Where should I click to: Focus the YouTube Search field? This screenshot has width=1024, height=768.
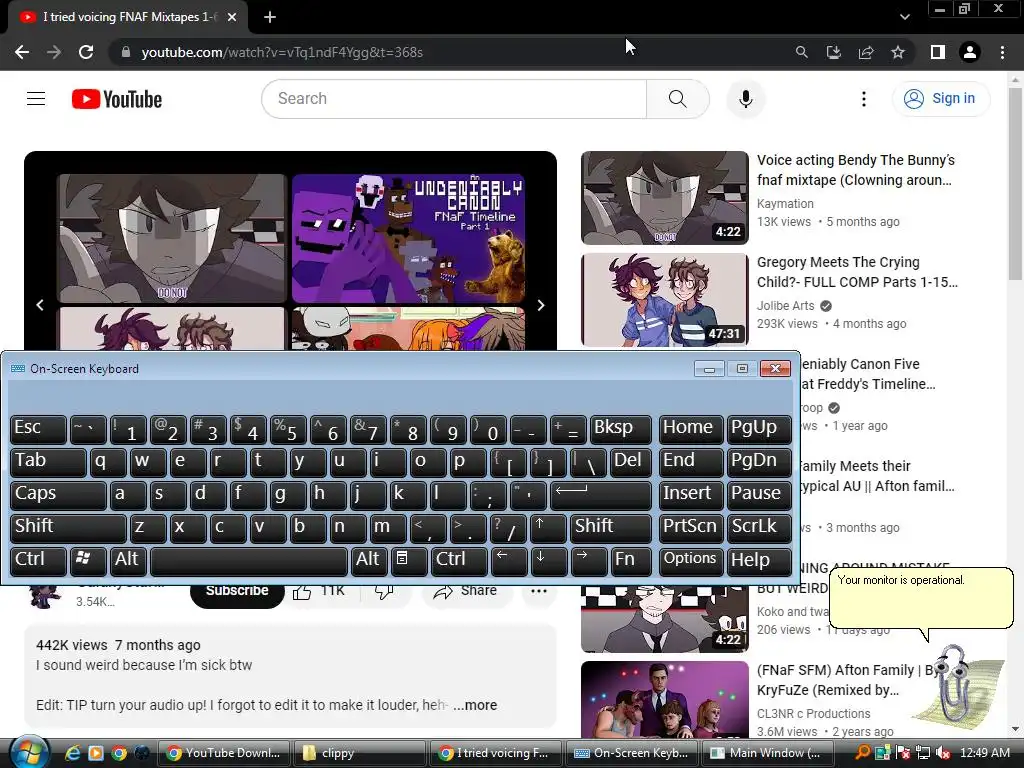[454, 99]
